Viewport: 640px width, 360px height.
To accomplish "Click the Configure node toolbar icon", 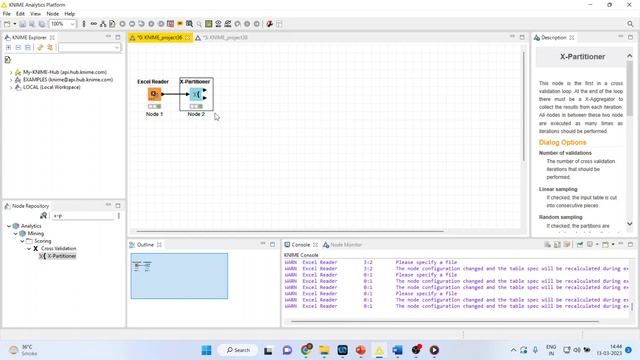I will (x=112, y=24).
